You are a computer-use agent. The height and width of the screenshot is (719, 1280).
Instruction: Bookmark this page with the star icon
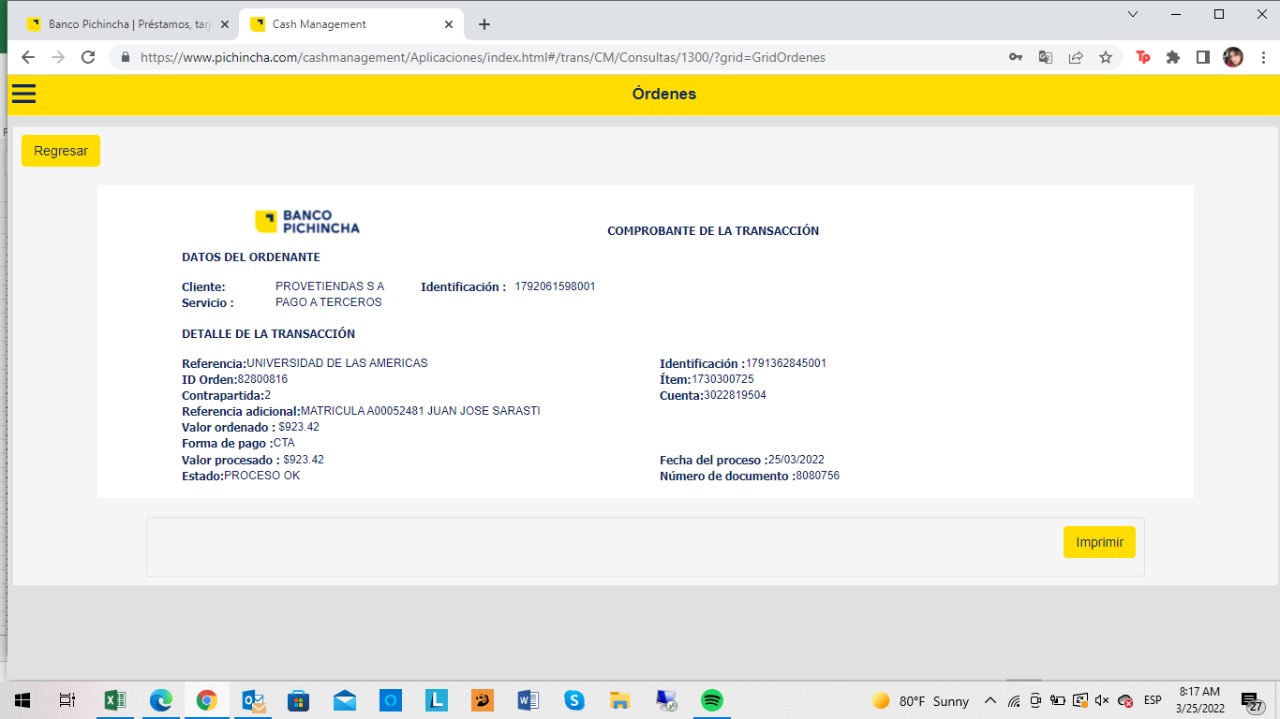[x=1105, y=57]
